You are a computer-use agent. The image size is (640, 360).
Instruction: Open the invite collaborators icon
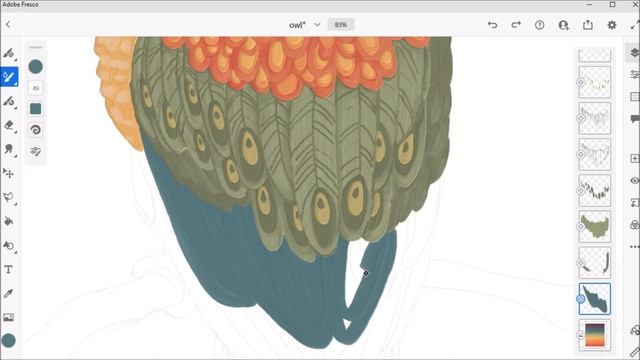(564, 25)
